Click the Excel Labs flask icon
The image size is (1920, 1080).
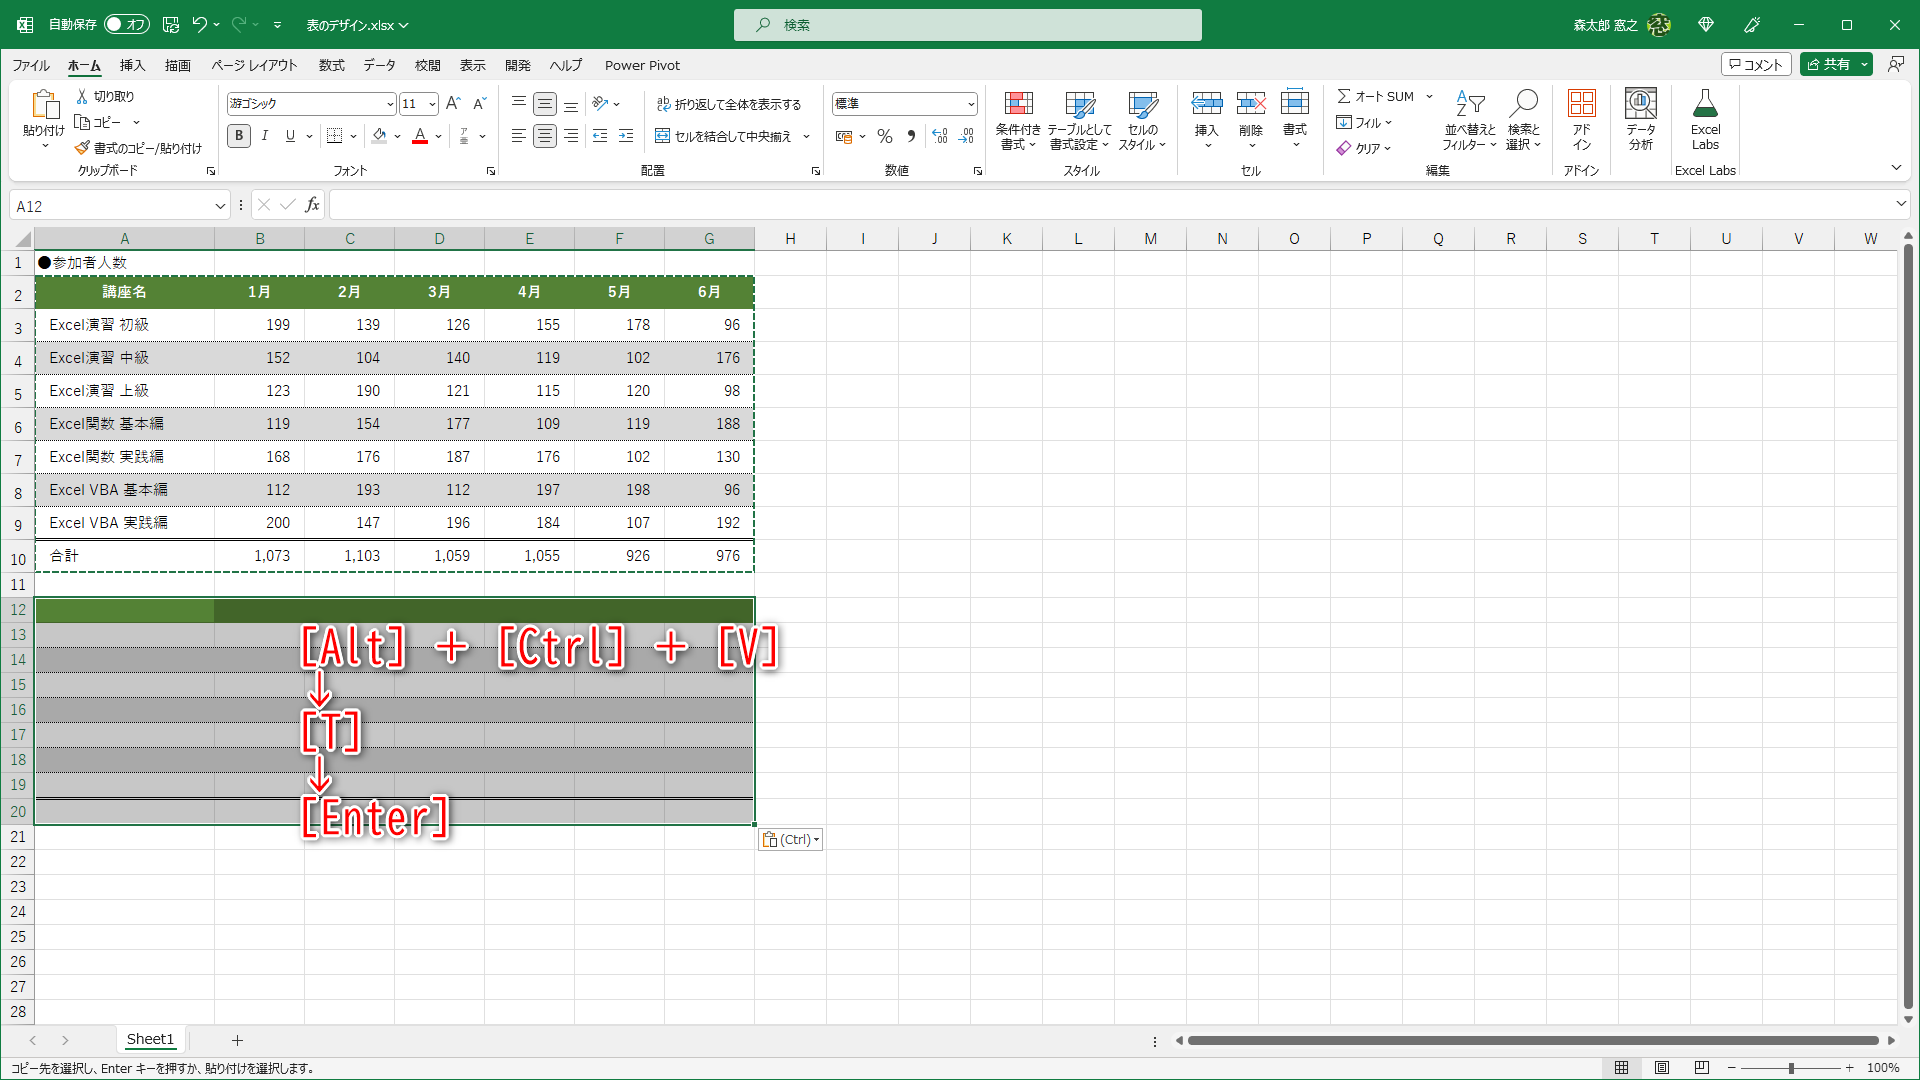(1705, 104)
